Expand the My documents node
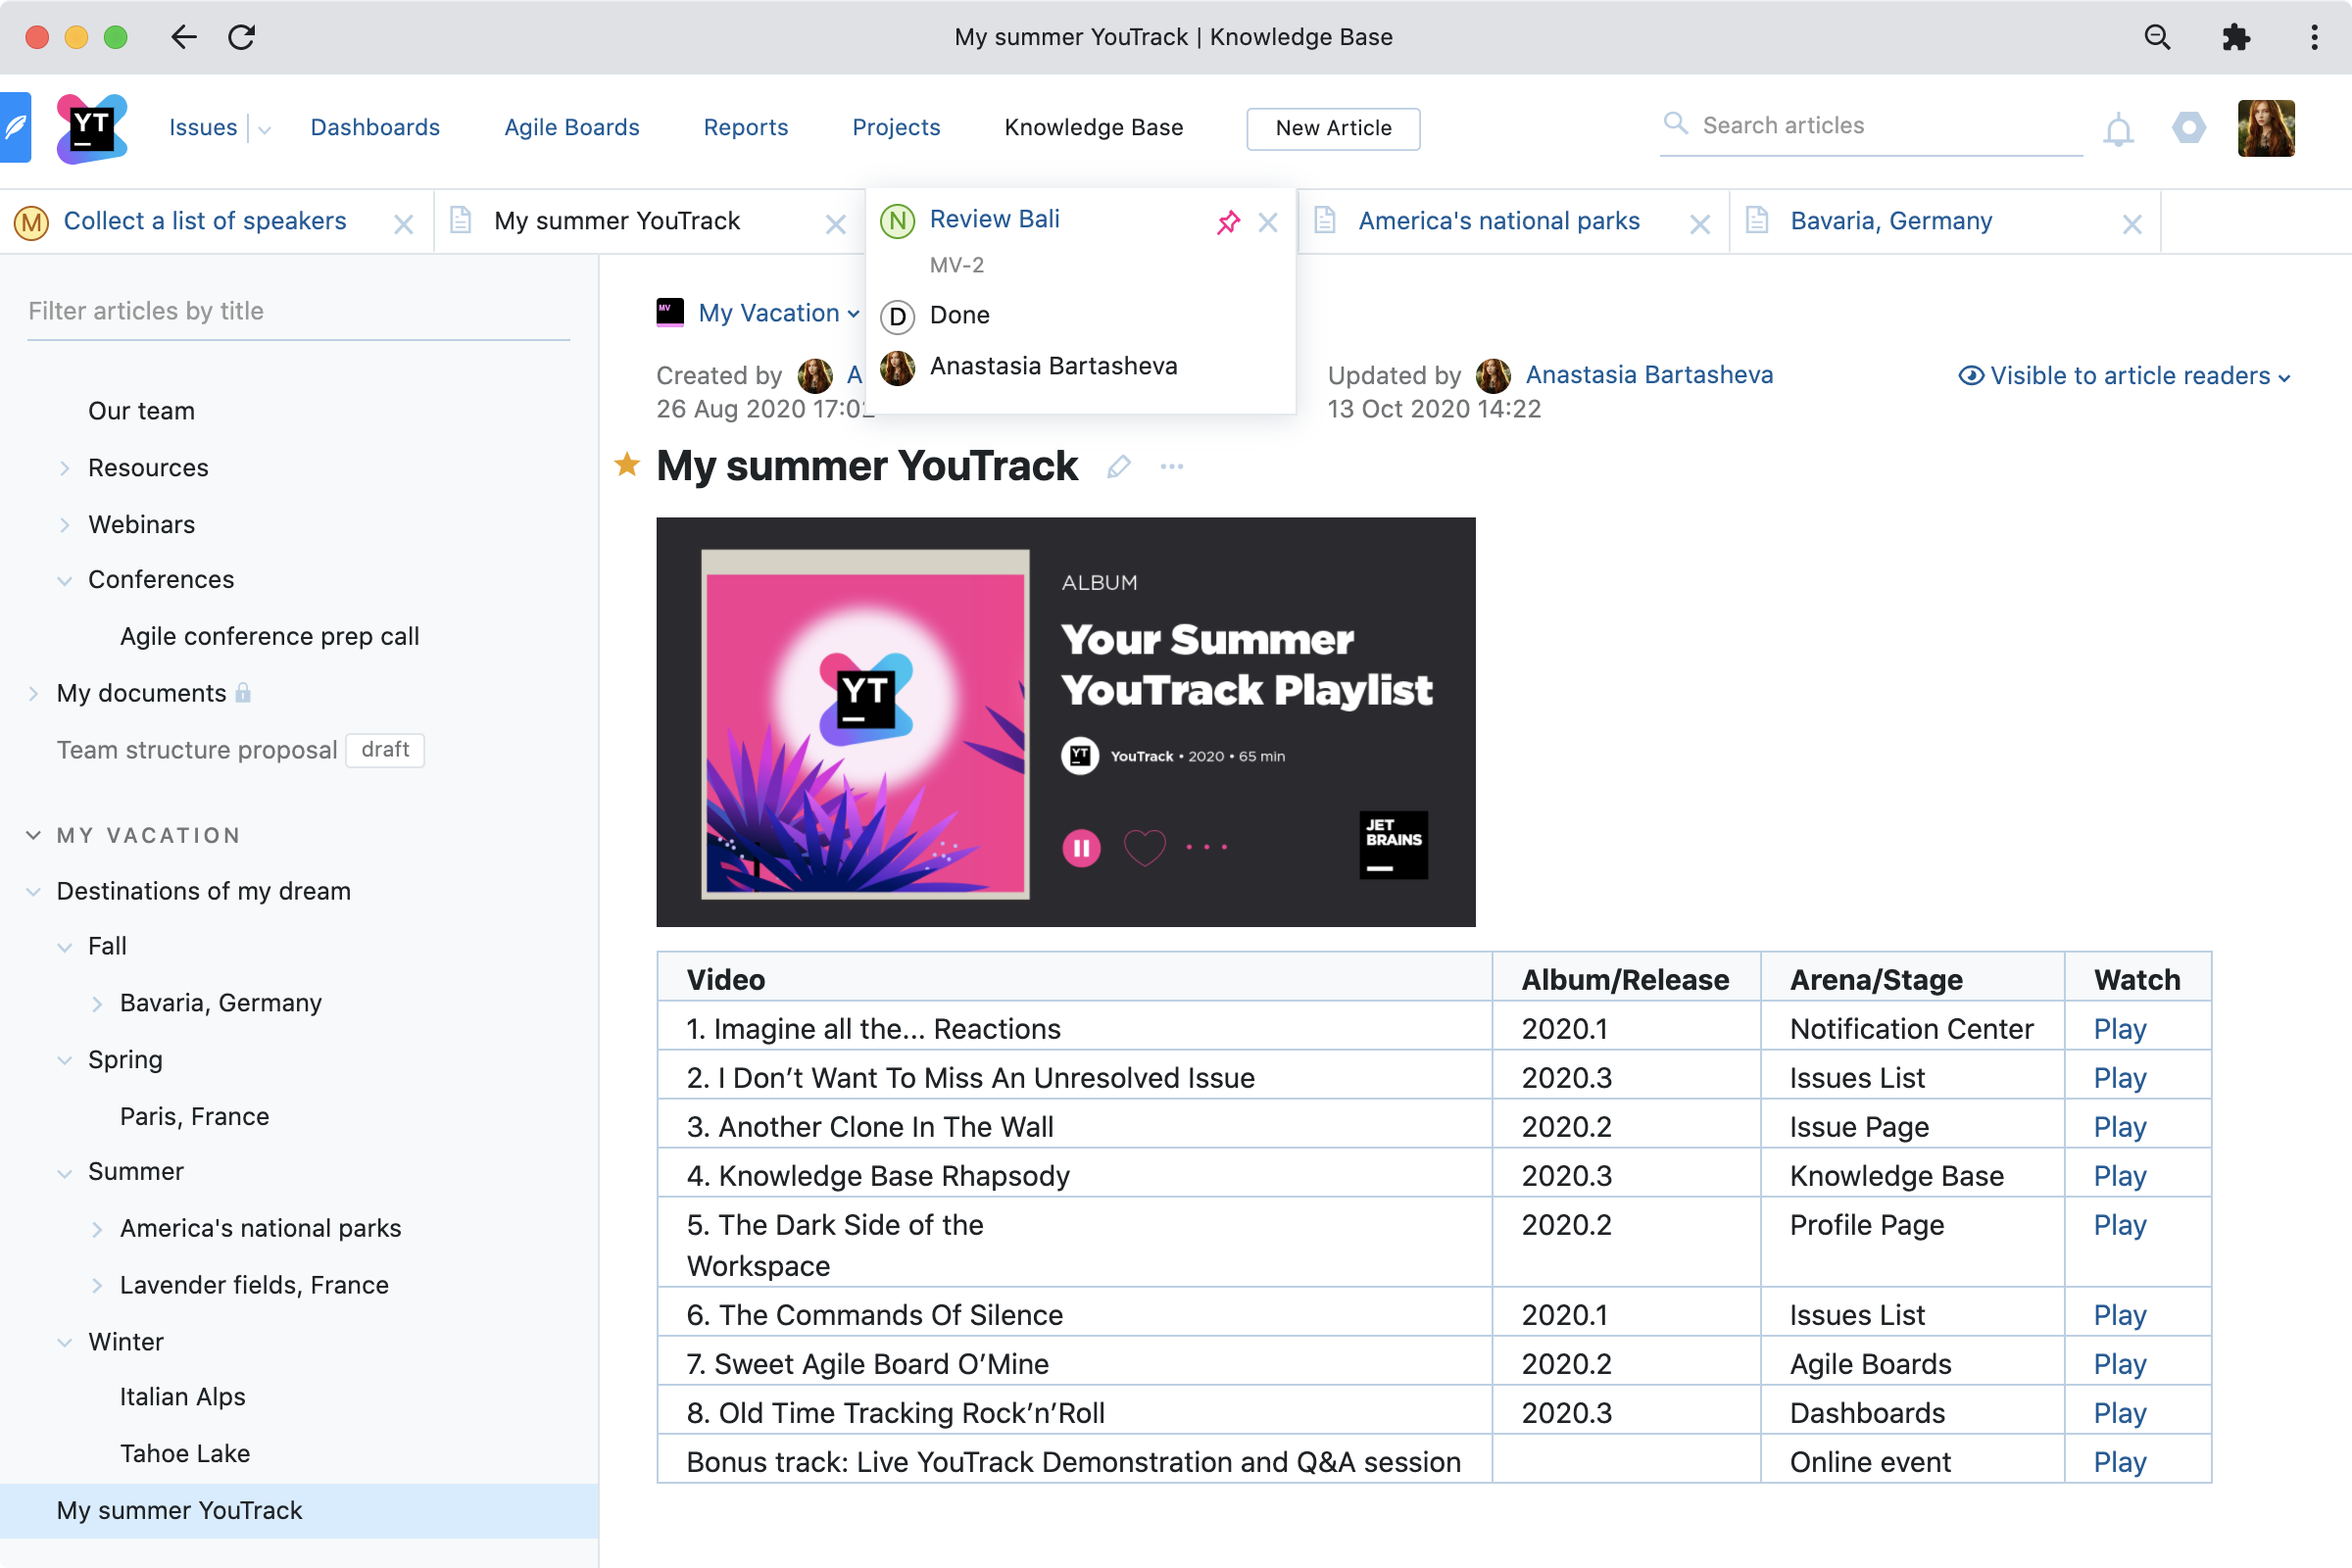The height and width of the screenshot is (1568, 2352). coord(33,693)
